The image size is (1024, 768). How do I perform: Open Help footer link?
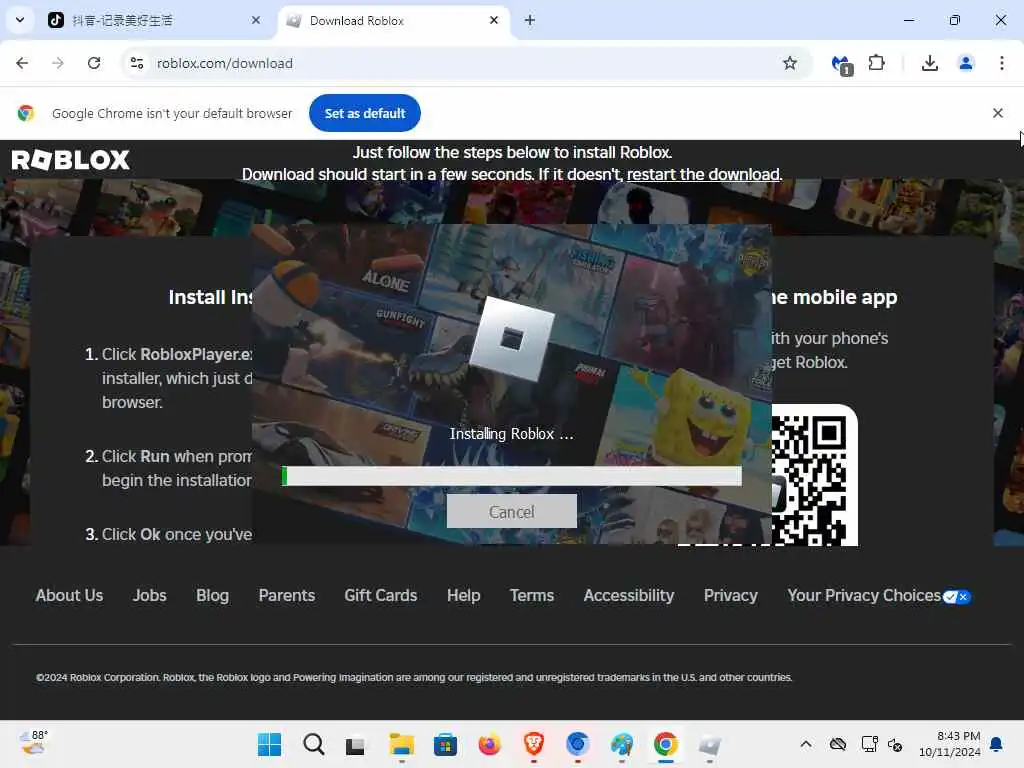point(464,596)
